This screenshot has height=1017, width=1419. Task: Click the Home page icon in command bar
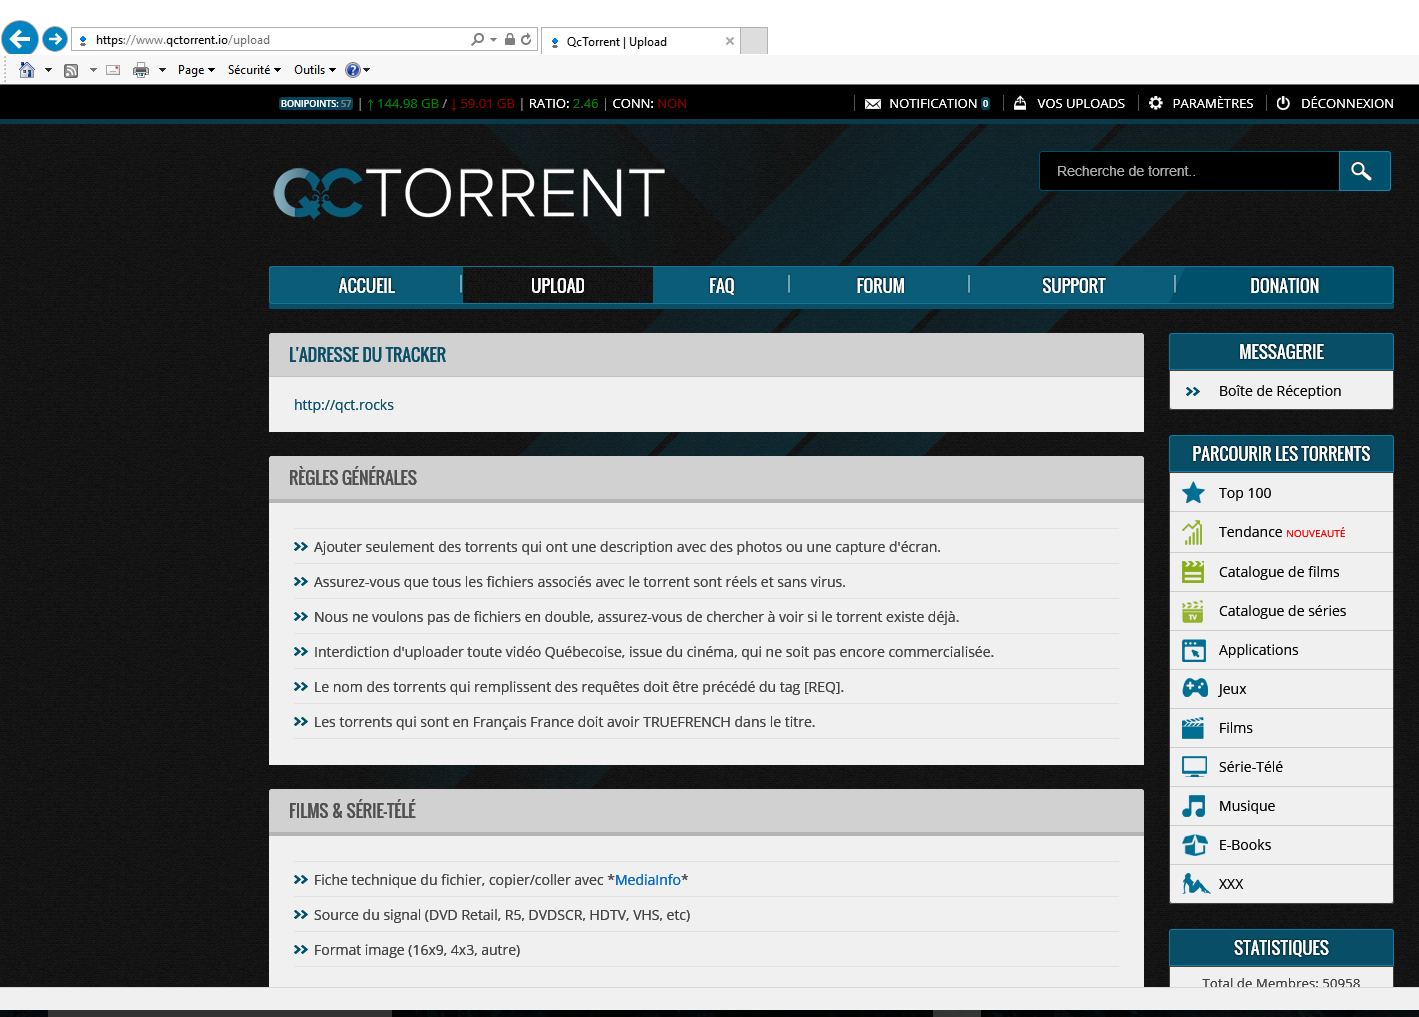pos(27,69)
